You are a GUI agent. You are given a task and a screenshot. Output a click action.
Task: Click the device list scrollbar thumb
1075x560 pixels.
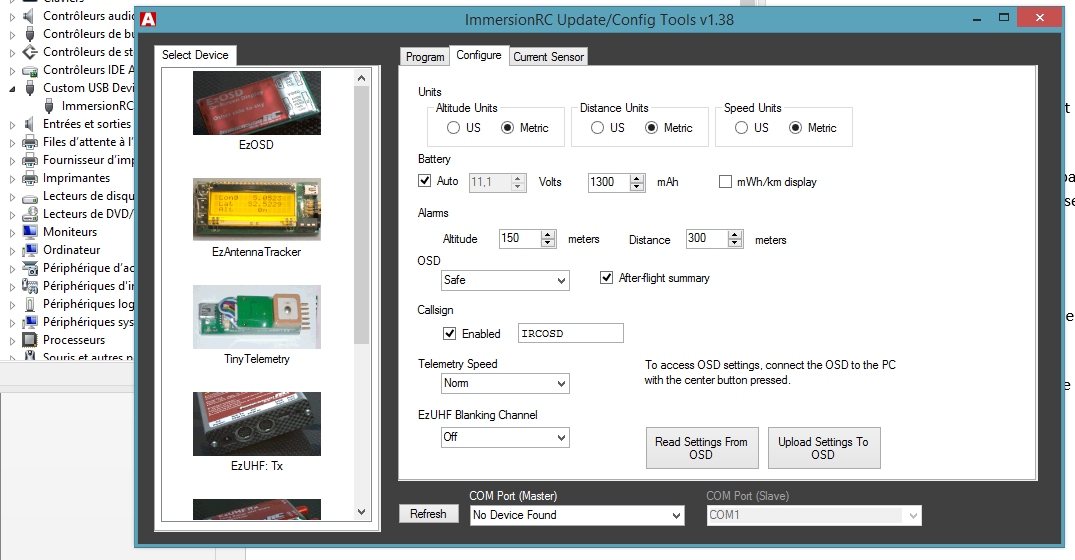point(362,215)
